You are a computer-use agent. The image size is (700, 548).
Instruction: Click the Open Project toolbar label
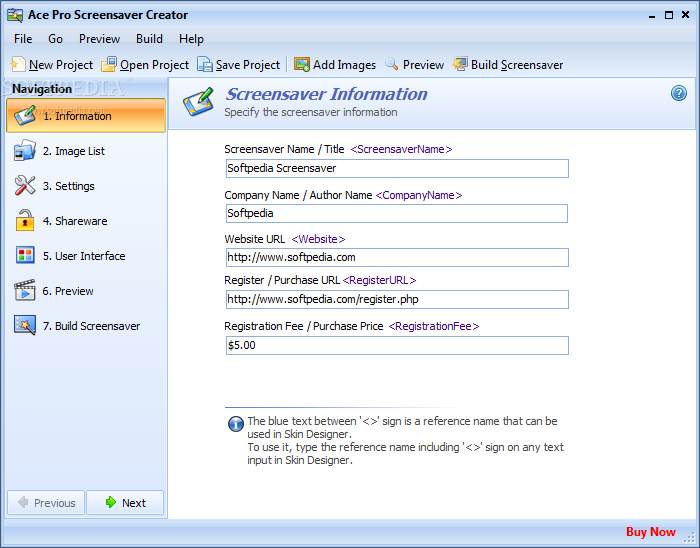coord(154,65)
